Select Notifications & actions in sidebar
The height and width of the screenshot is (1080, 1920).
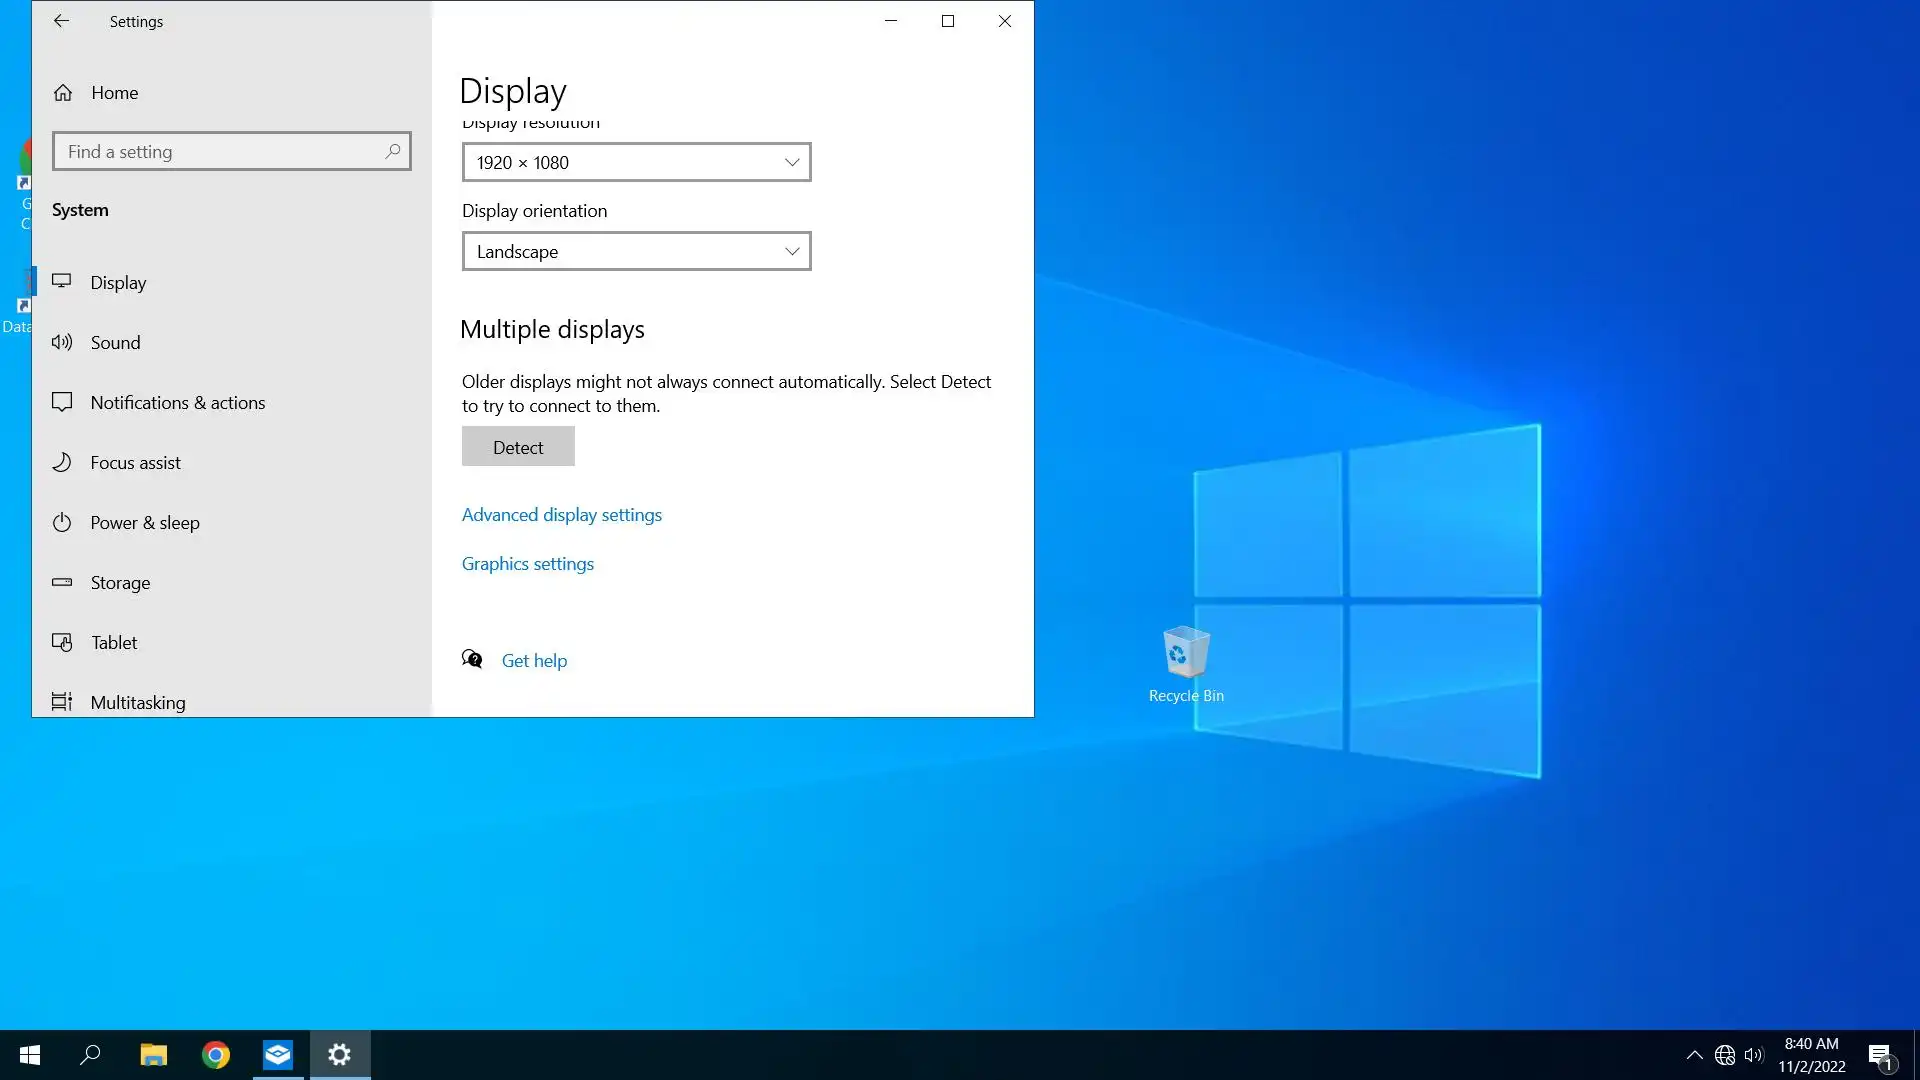click(x=177, y=403)
